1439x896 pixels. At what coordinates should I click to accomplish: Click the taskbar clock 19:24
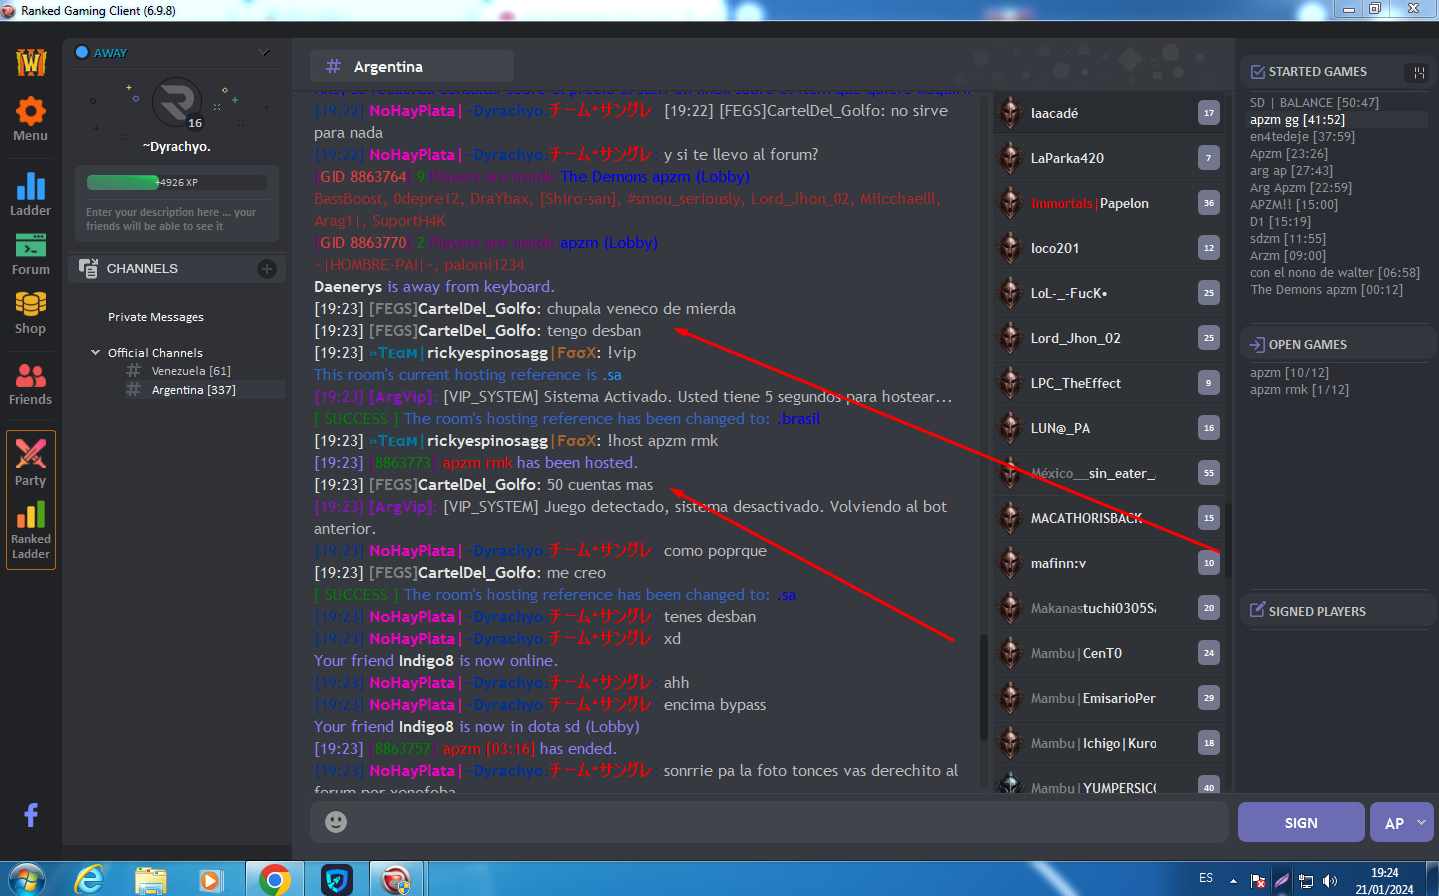(x=1385, y=873)
